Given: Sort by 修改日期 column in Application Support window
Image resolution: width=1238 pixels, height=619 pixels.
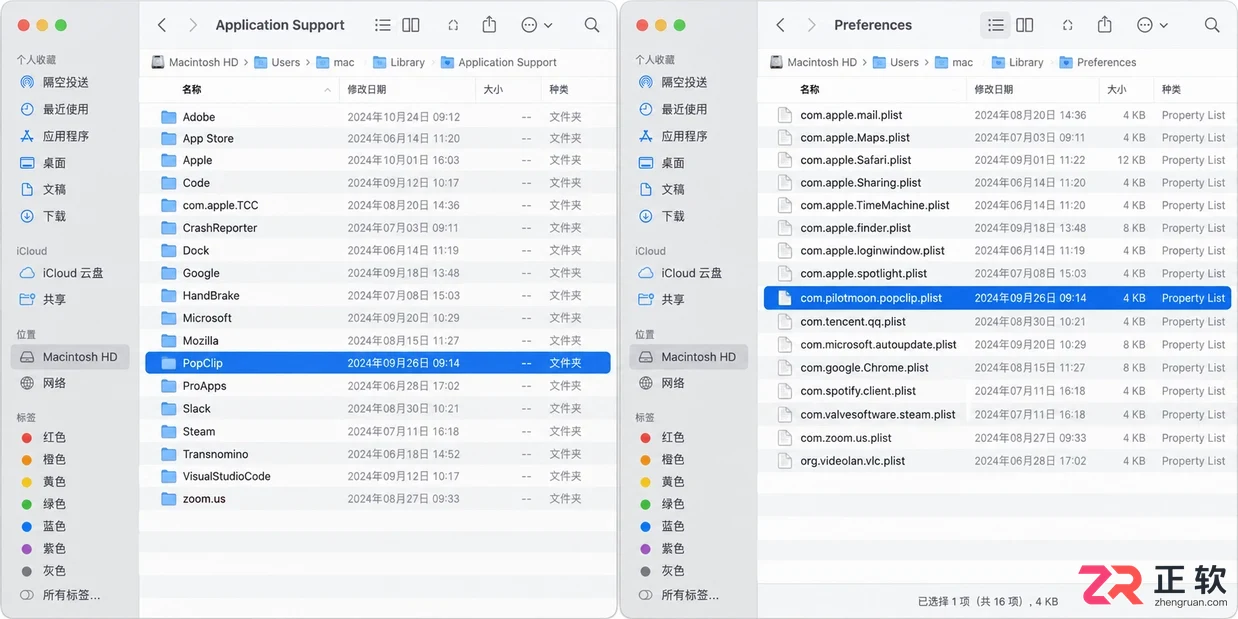Looking at the screenshot, I should (x=407, y=90).
